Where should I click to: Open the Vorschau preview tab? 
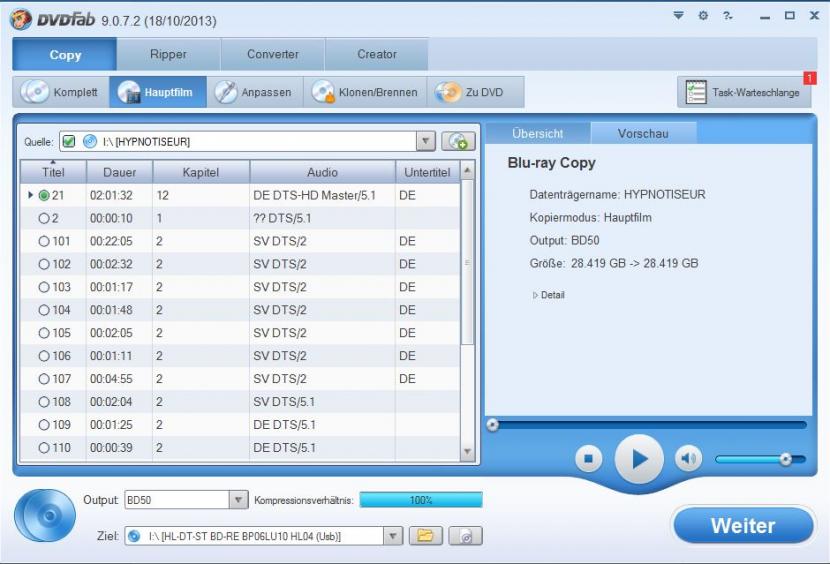[x=643, y=133]
